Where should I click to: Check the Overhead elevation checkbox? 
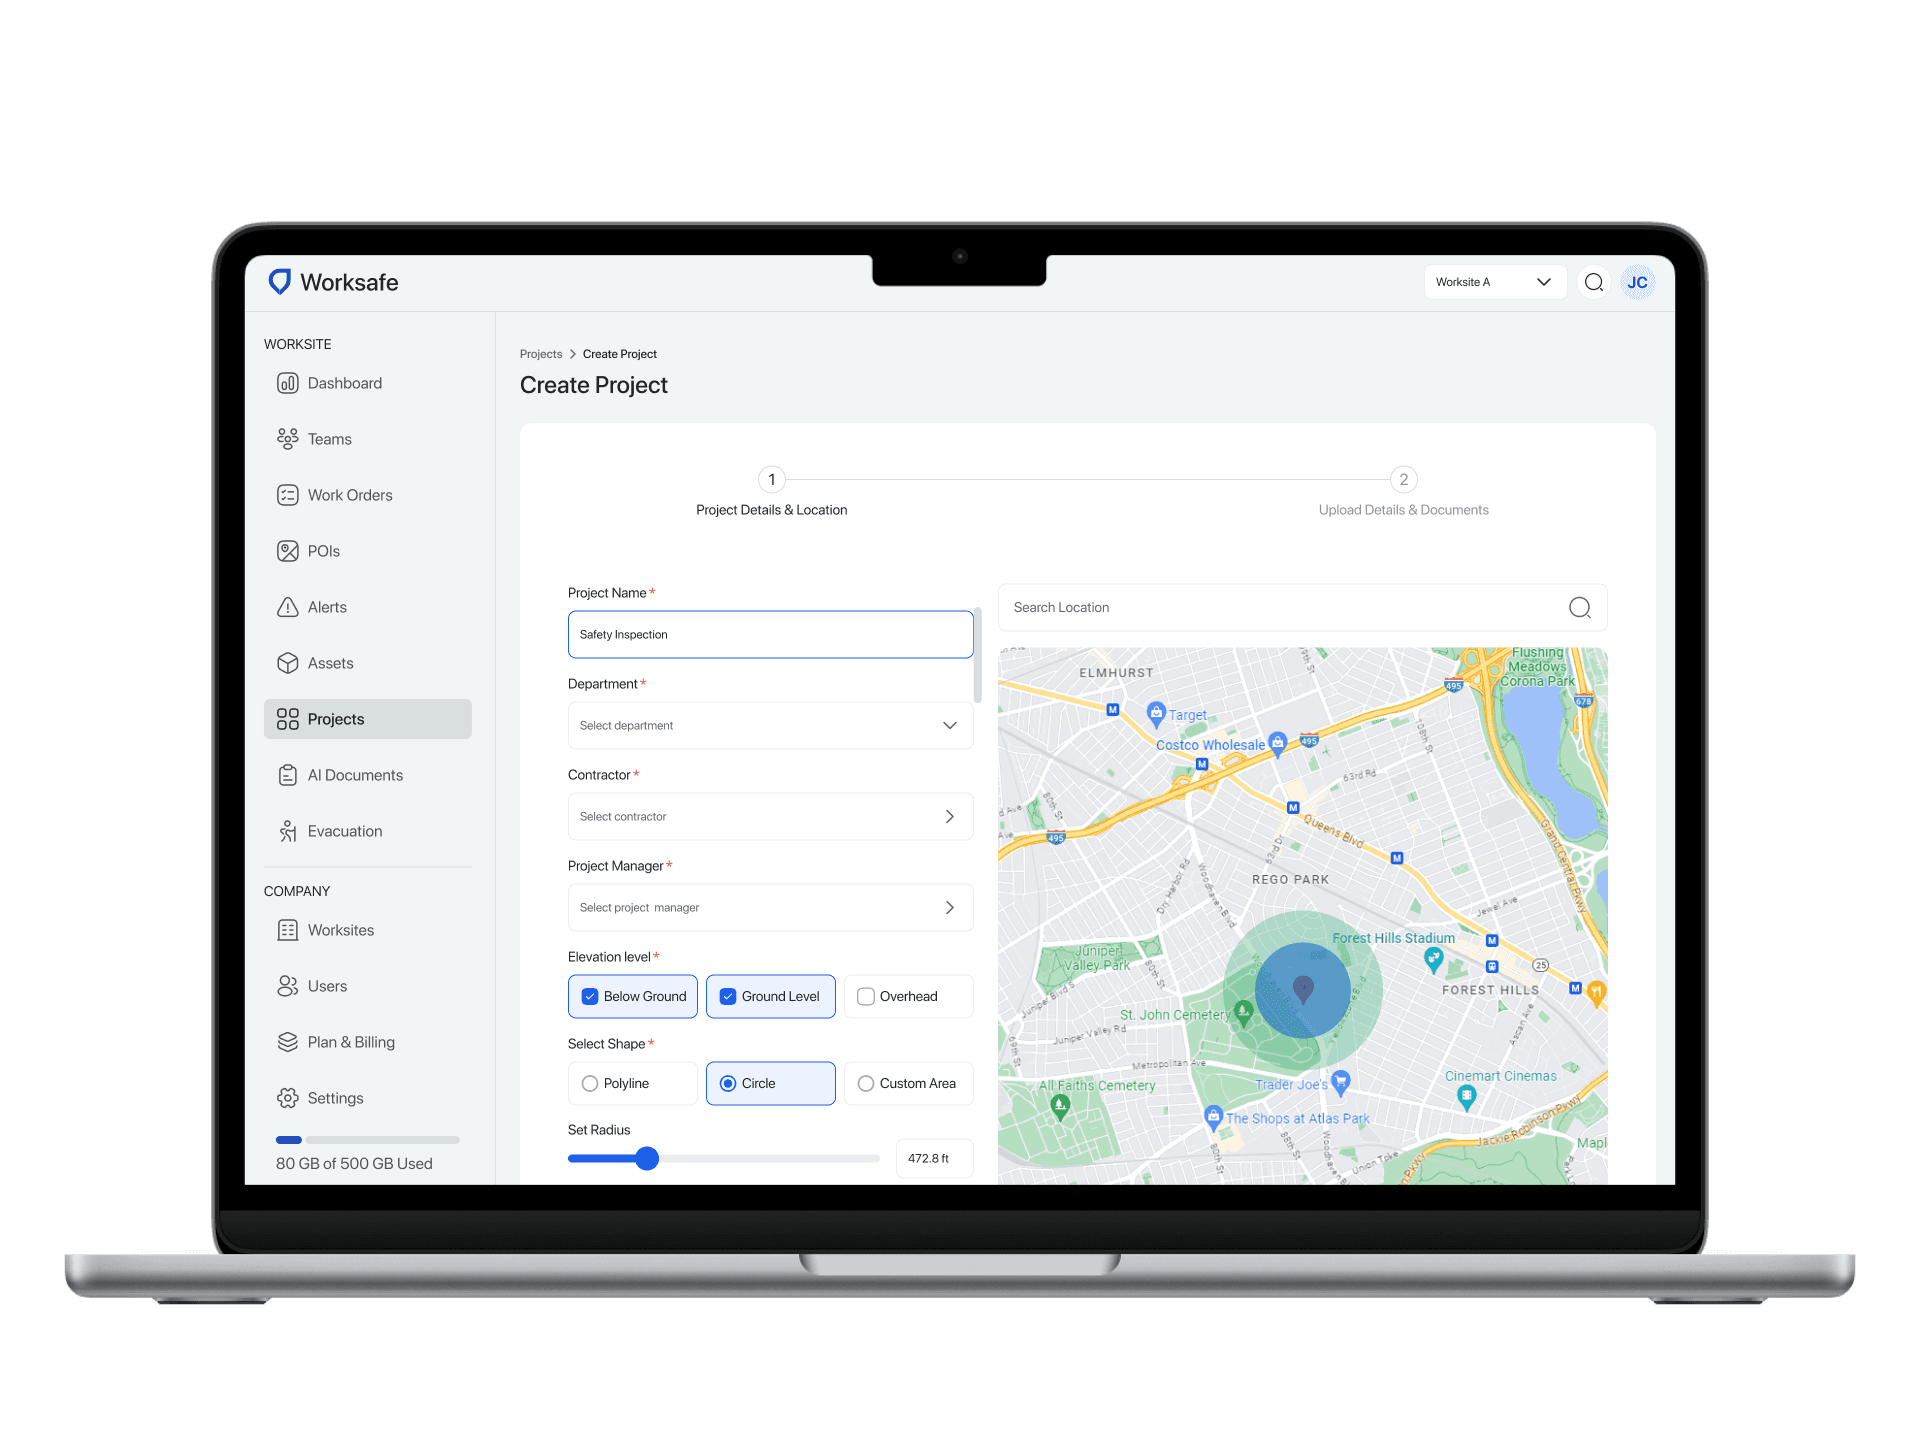866,997
